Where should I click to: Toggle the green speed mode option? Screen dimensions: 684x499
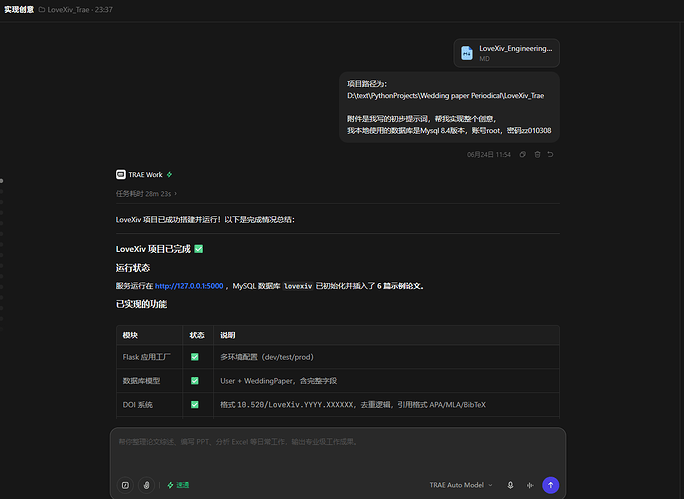178,485
